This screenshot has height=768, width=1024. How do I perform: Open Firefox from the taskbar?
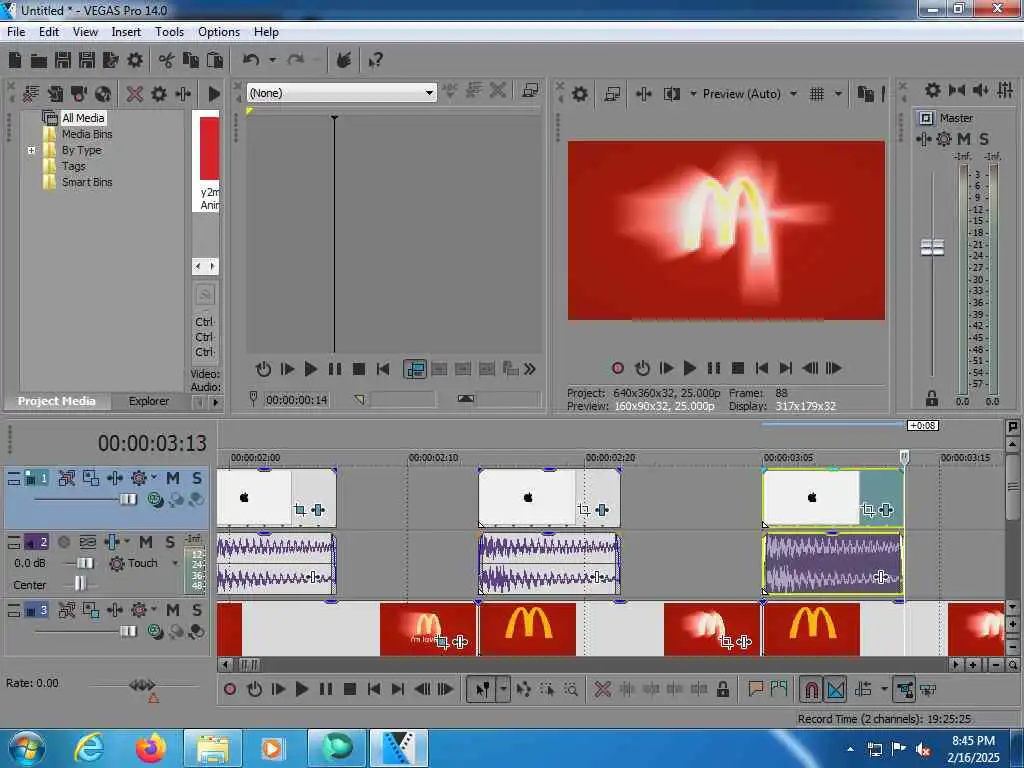150,748
